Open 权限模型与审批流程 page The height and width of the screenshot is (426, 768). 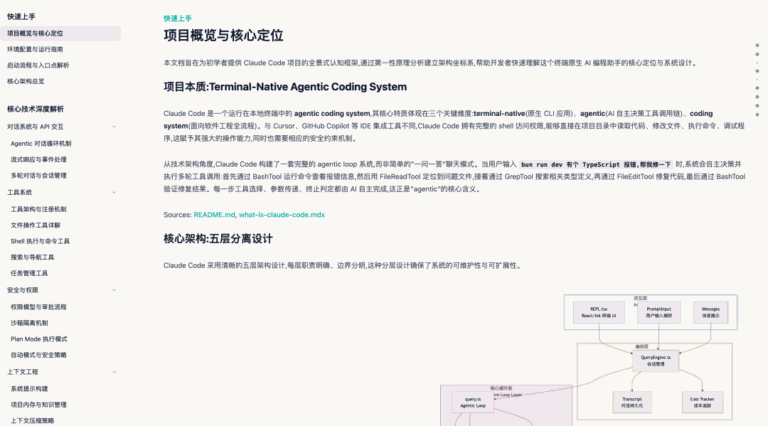click(39, 307)
